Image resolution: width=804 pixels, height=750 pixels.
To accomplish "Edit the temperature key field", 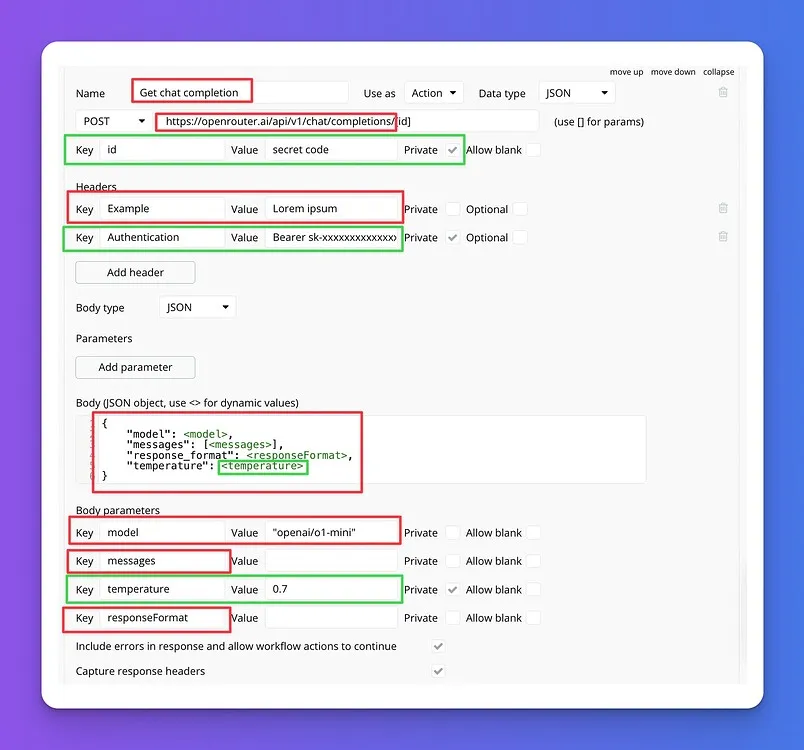I will tap(162, 589).
